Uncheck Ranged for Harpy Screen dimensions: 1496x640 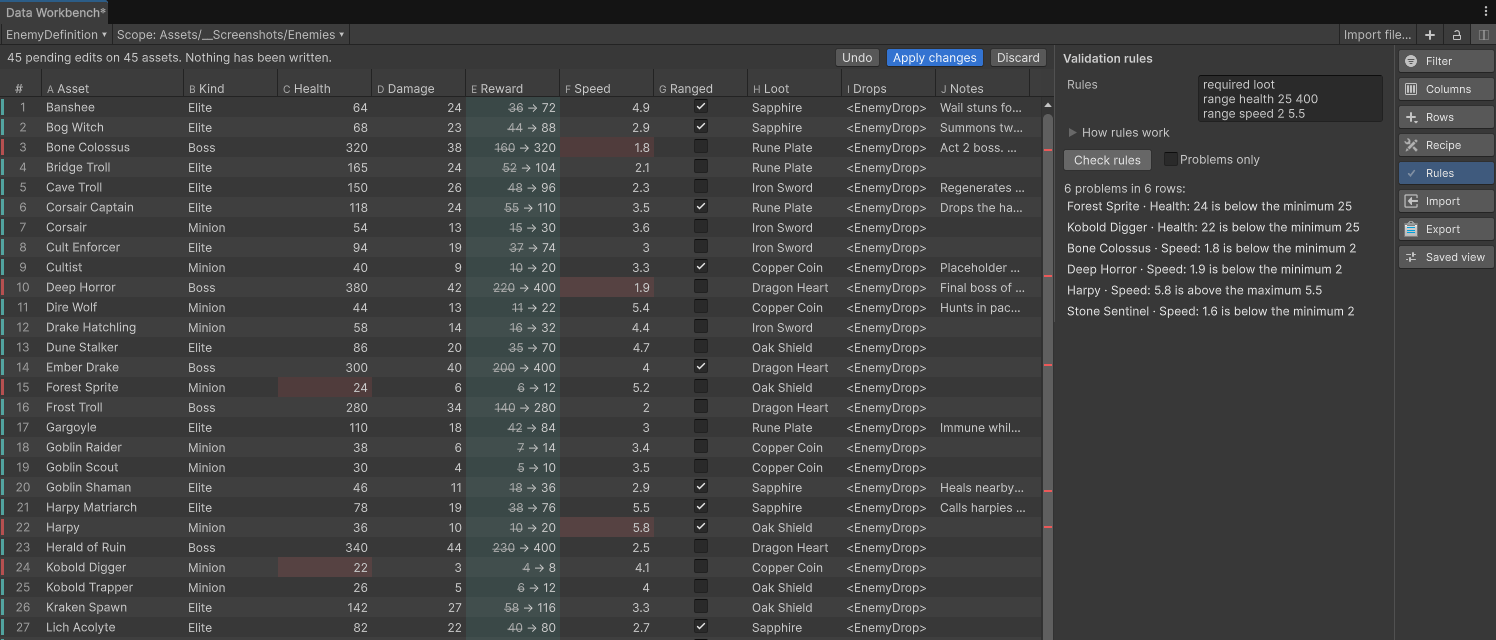point(701,526)
